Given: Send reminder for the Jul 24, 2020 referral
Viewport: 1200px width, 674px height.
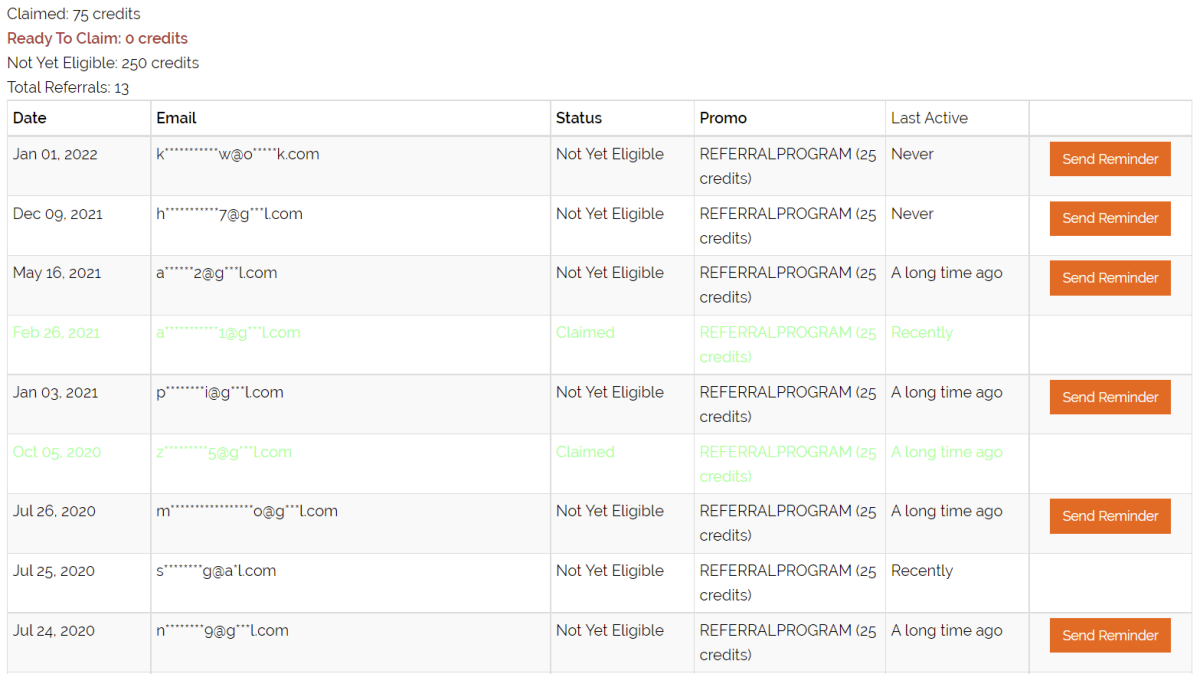Looking at the screenshot, I should 1110,635.
